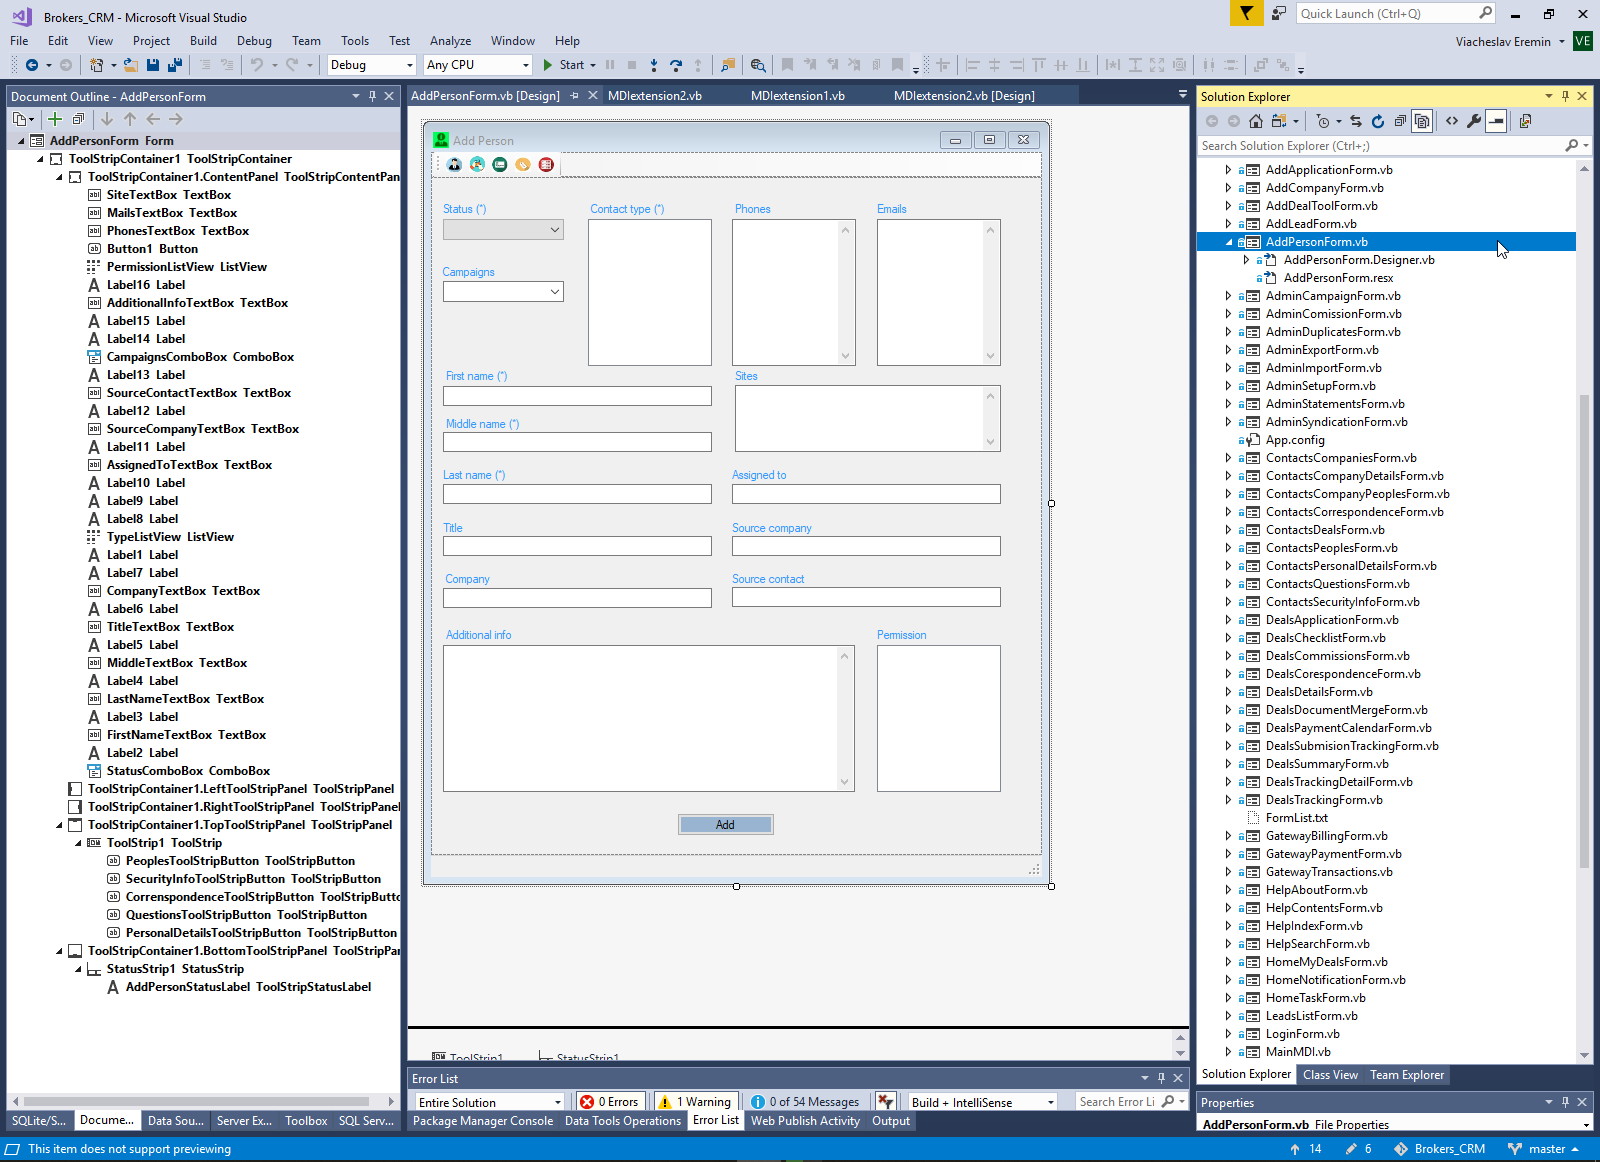1600x1162 pixels.
Task: Collapse the AddPersonForm.vb node
Action: tap(1229, 242)
